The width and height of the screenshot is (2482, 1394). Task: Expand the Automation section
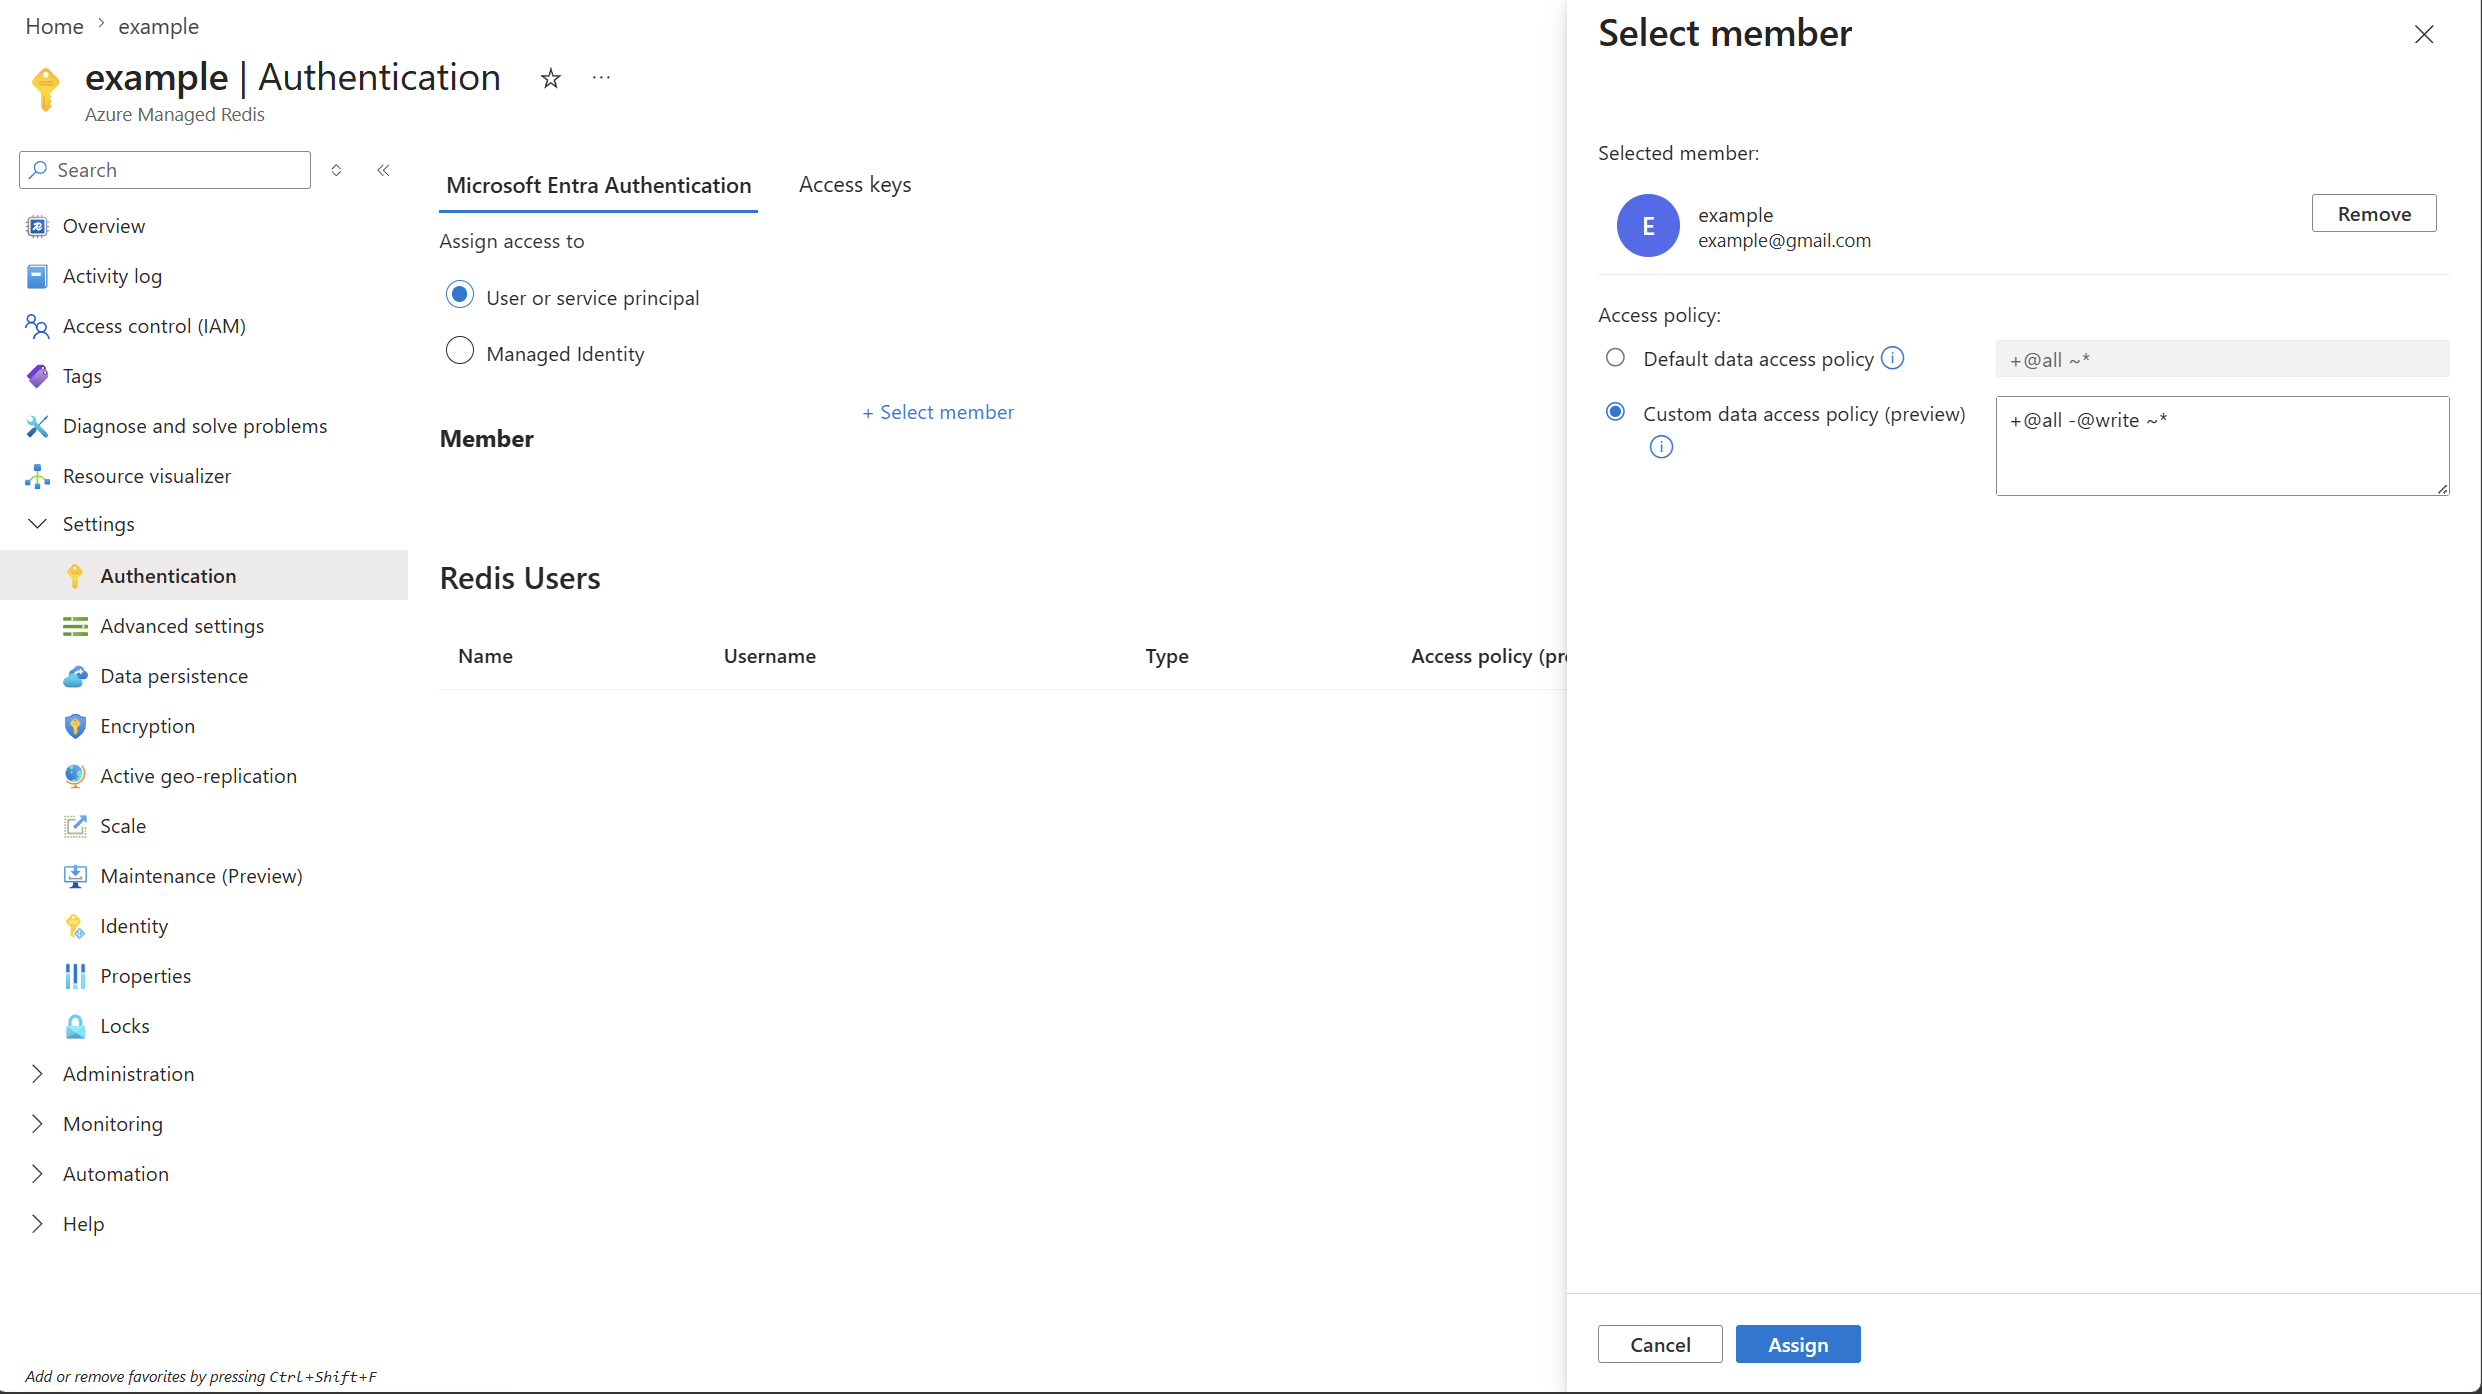click(38, 1174)
